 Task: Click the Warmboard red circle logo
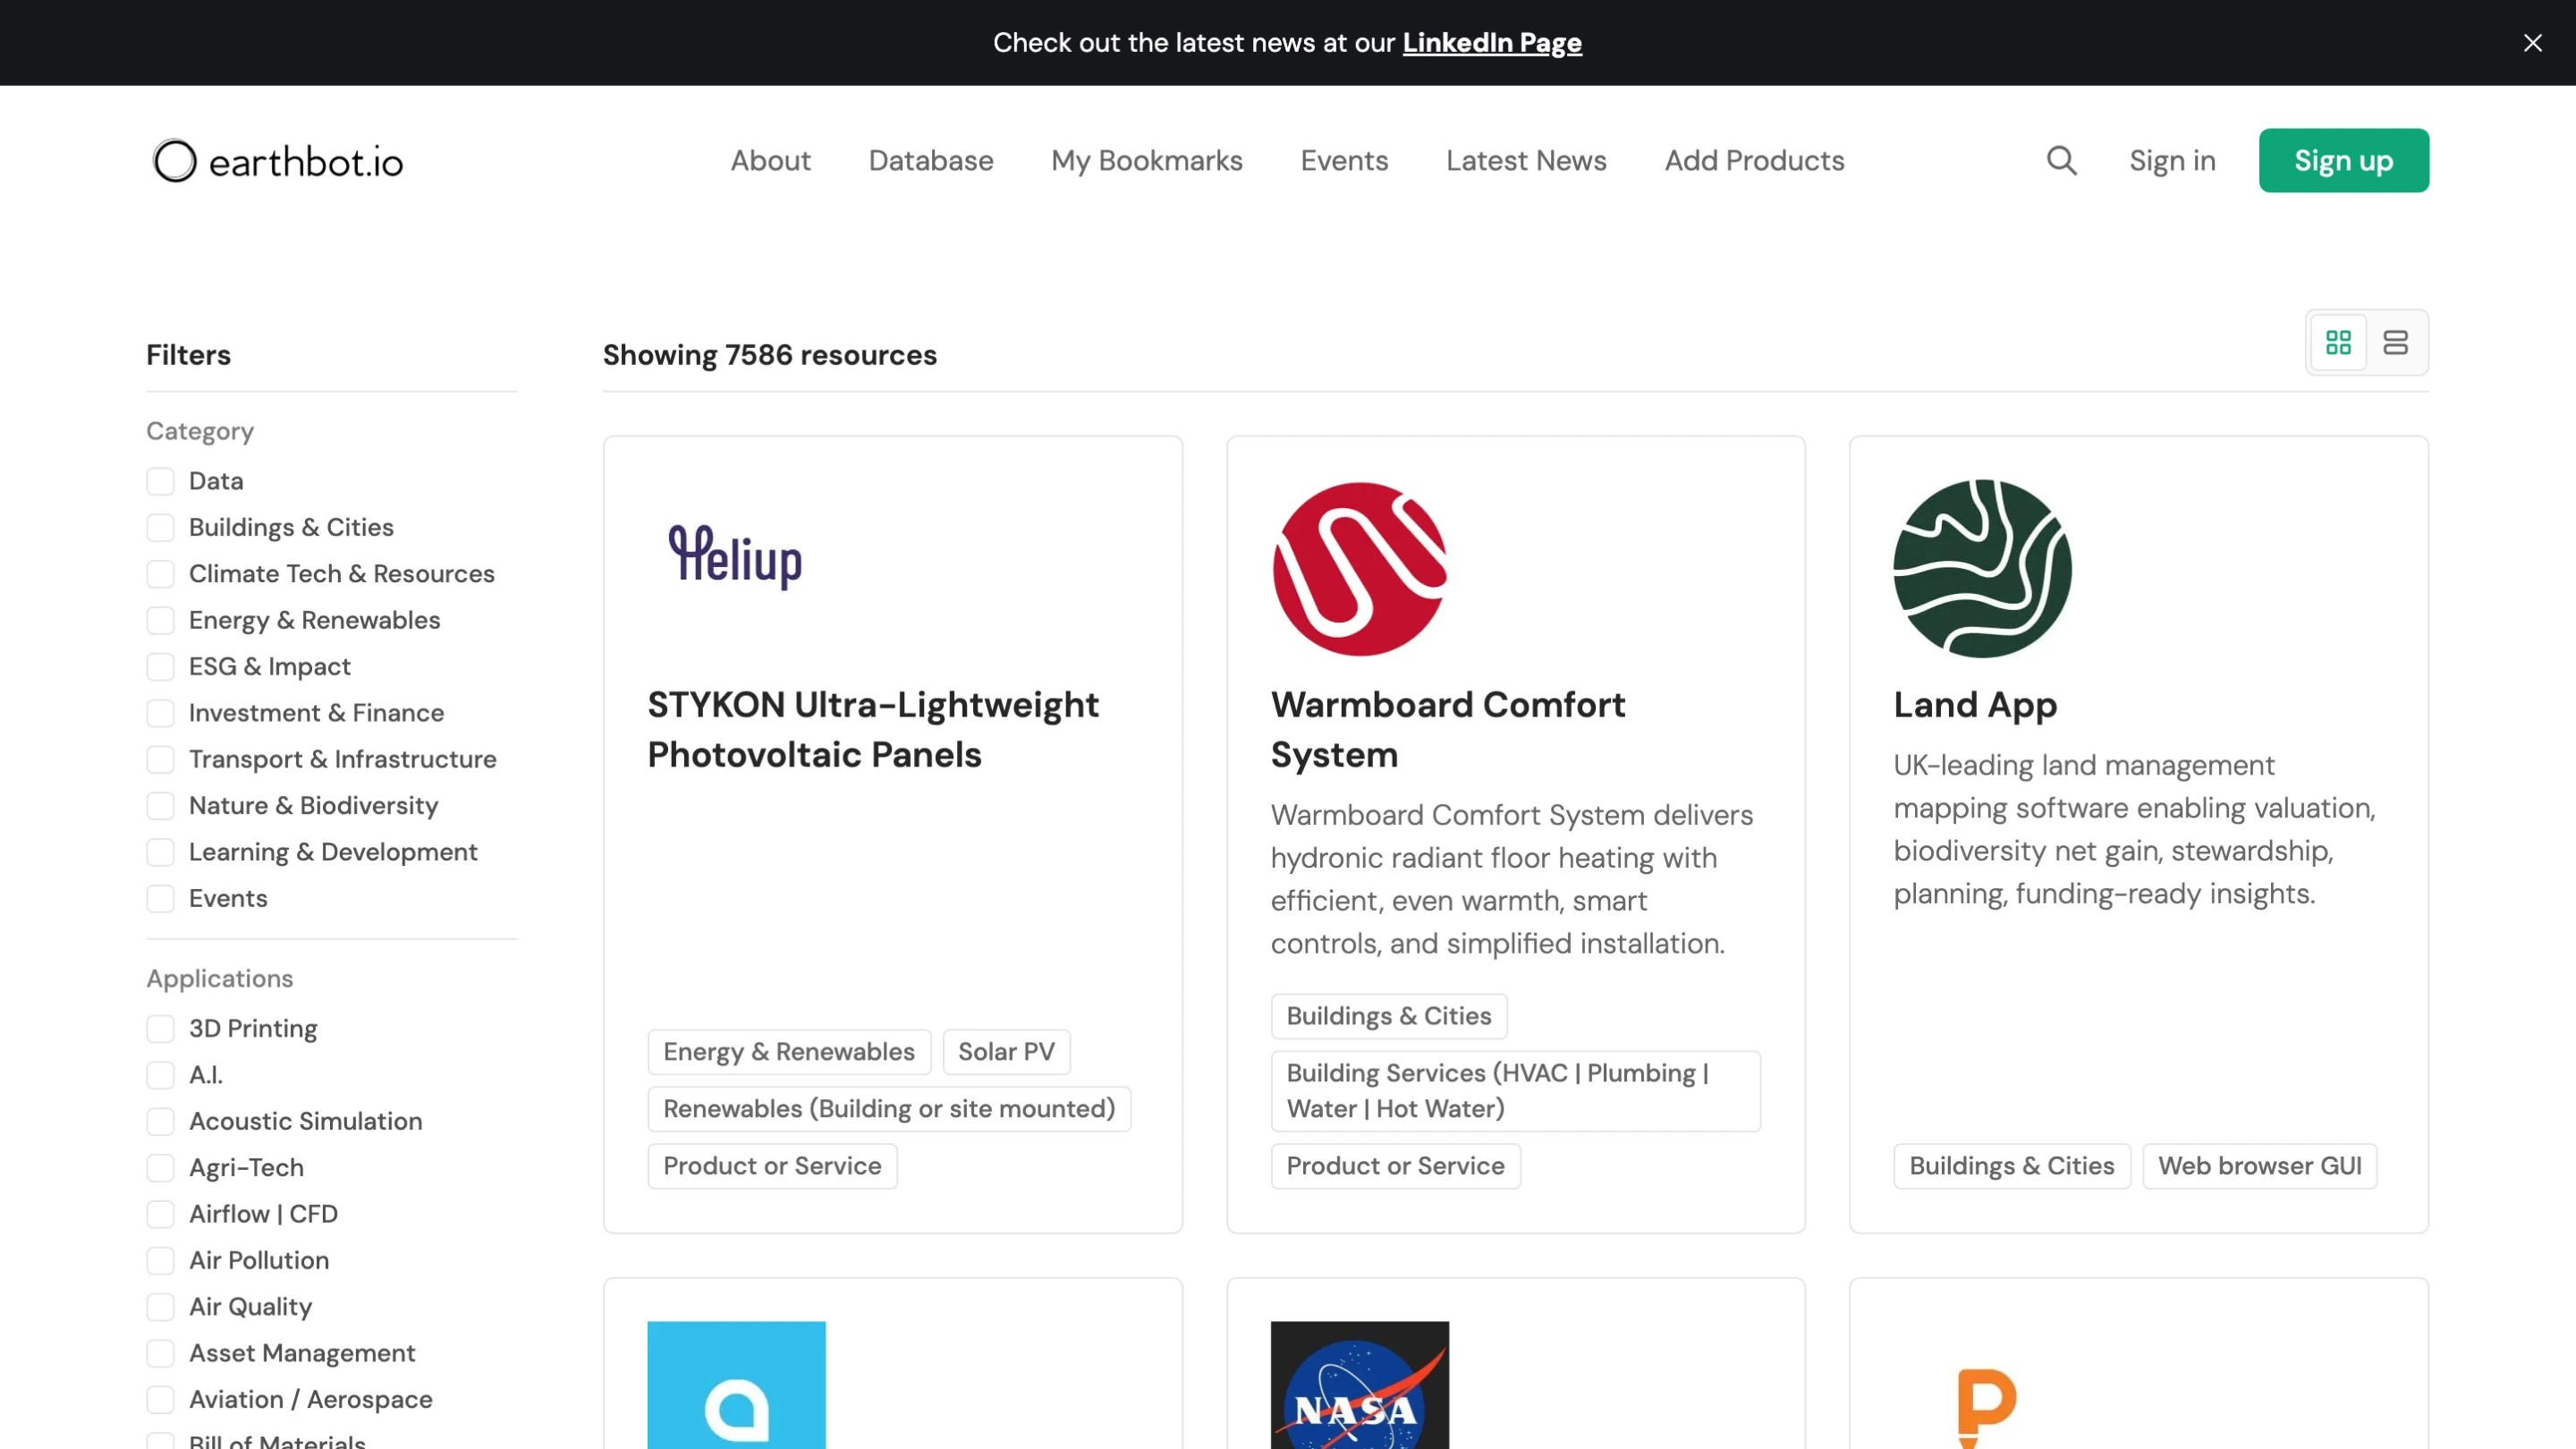pos(1359,569)
